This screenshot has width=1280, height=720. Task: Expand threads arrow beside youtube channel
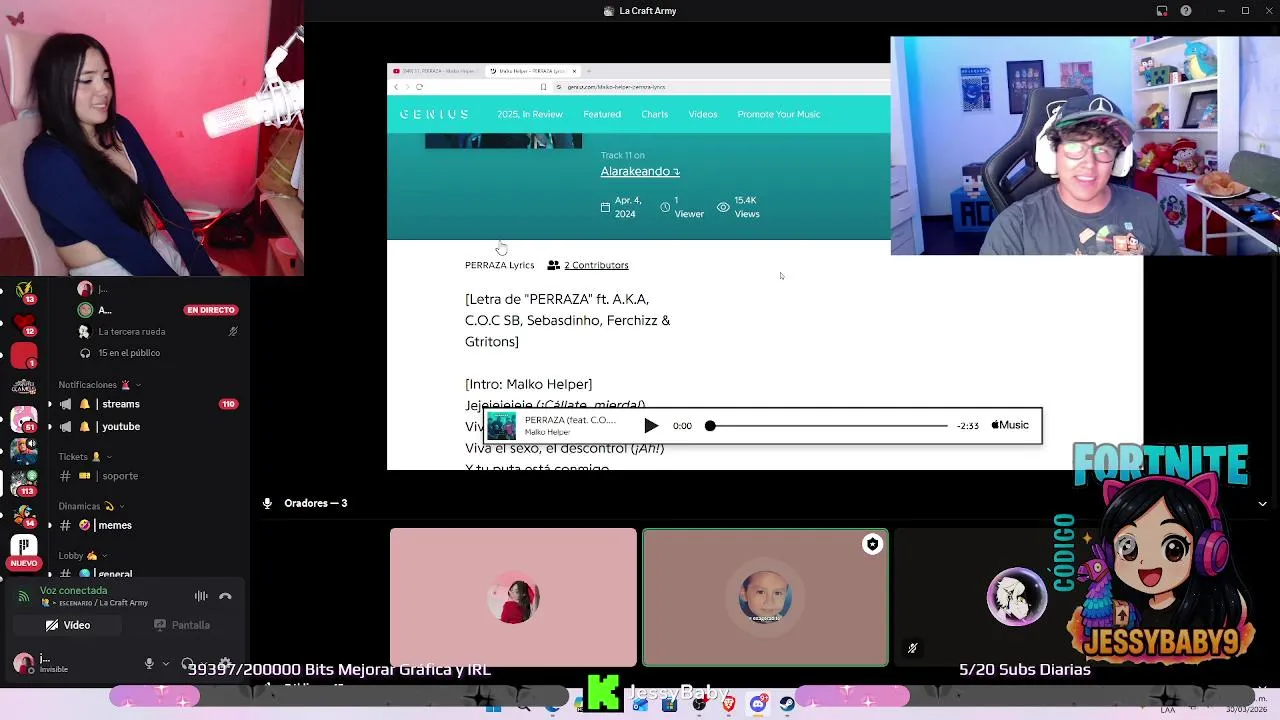pyautogui.click(x=49, y=426)
